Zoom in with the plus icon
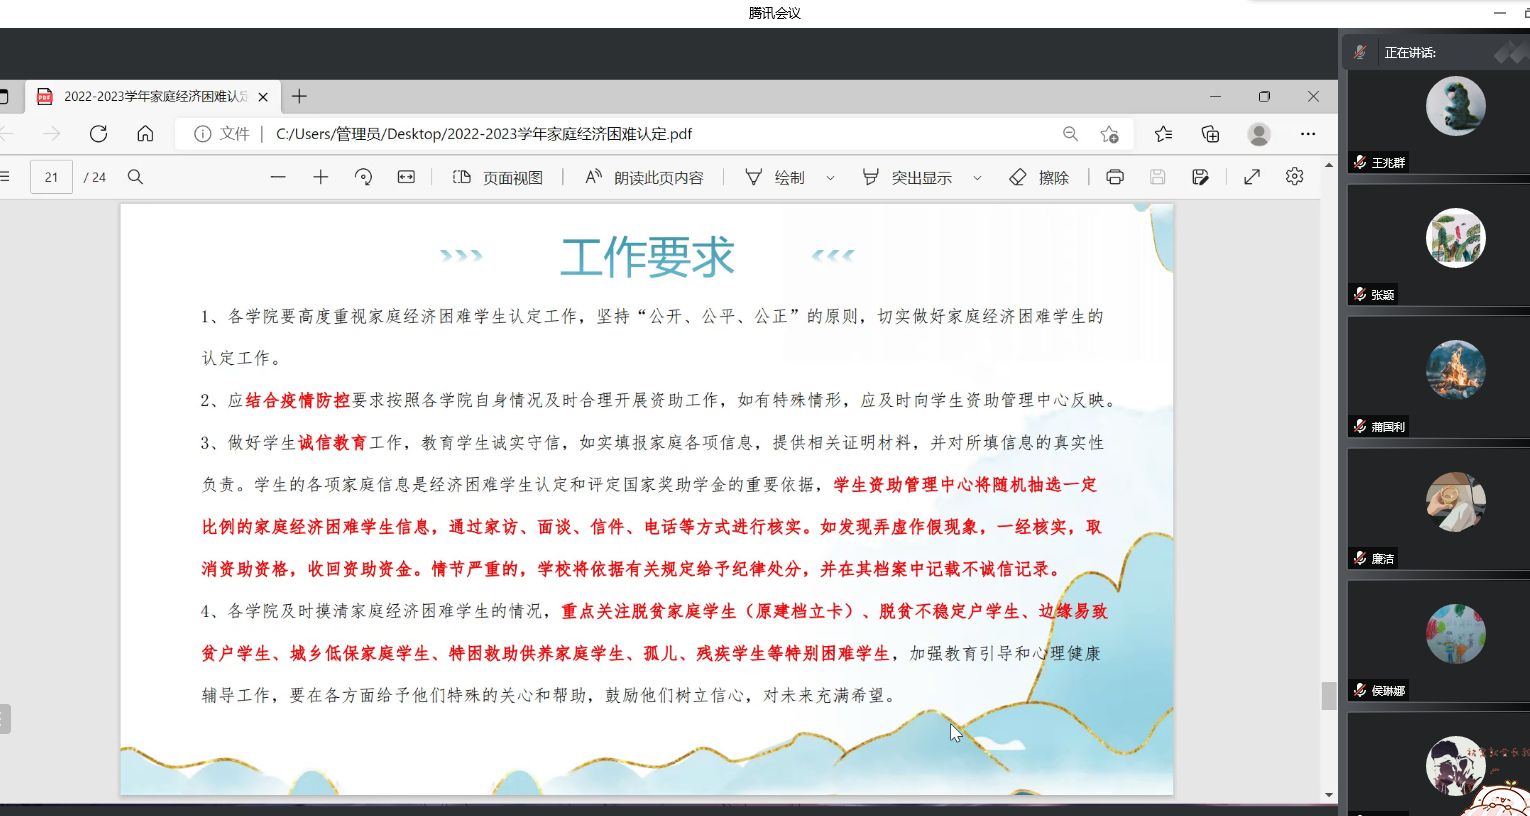The width and height of the screenshot is (1530, 816). (320, 177)
